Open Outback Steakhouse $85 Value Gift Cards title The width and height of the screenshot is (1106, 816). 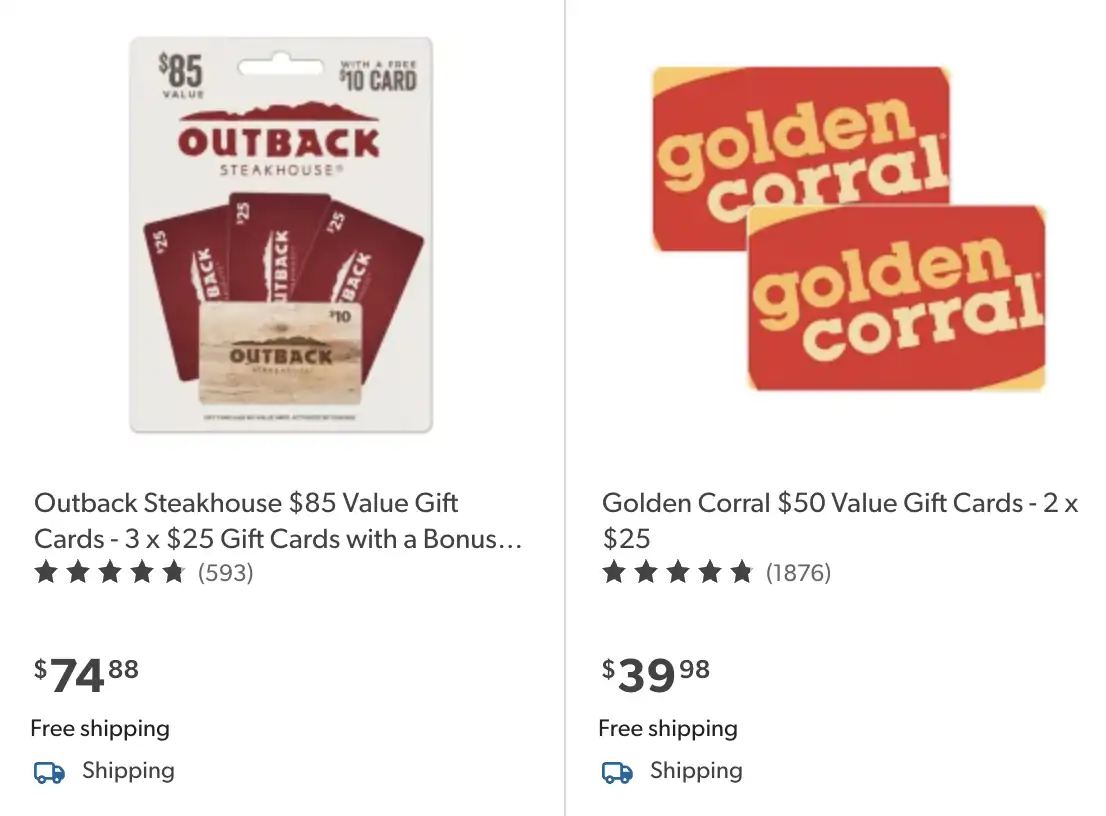coord(278,520)
